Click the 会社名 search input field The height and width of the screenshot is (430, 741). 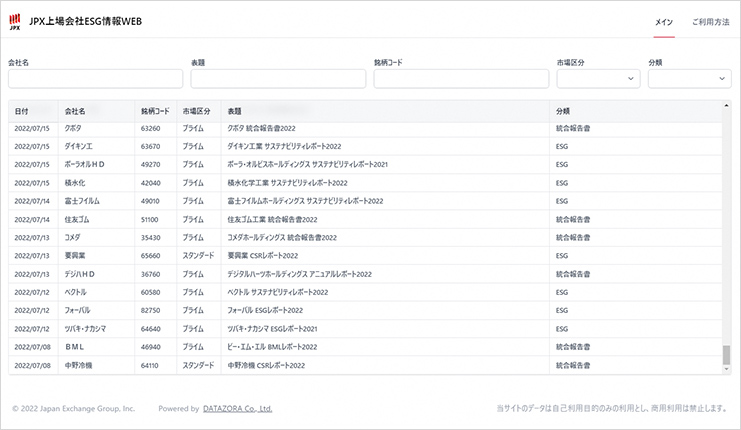click(x=95, y=79)
